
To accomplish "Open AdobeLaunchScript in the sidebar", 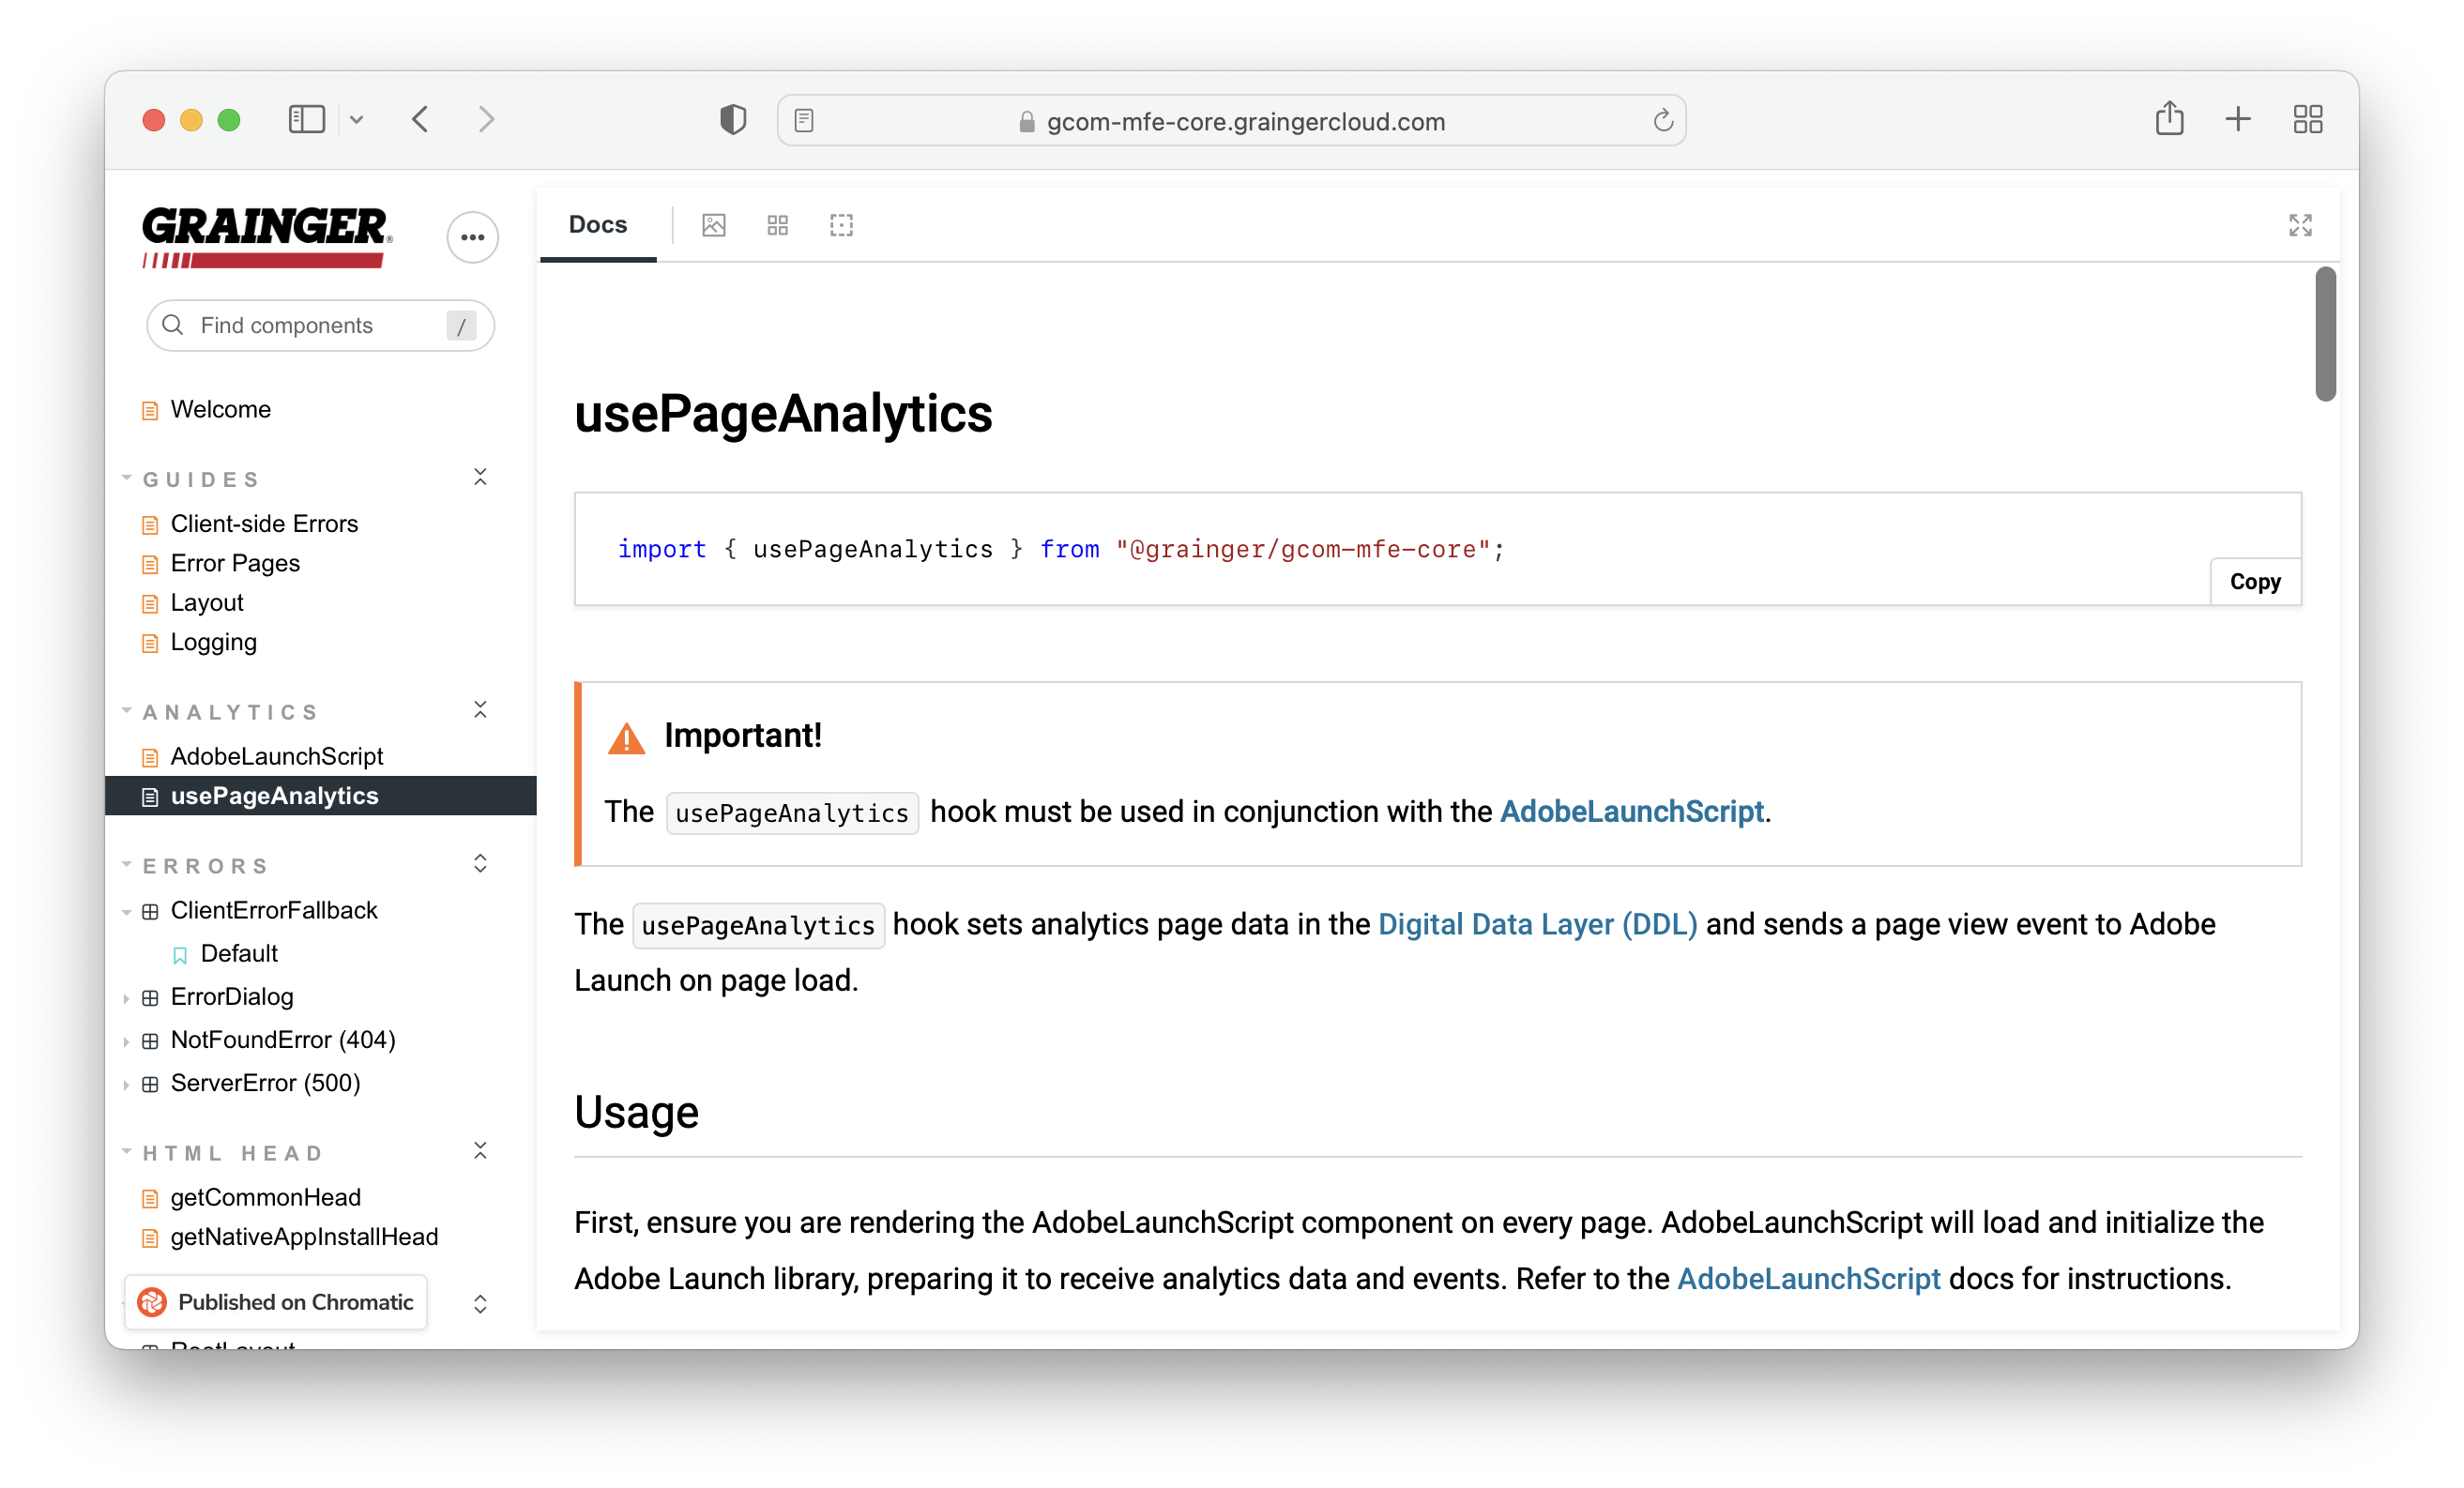I will (277, 756).
